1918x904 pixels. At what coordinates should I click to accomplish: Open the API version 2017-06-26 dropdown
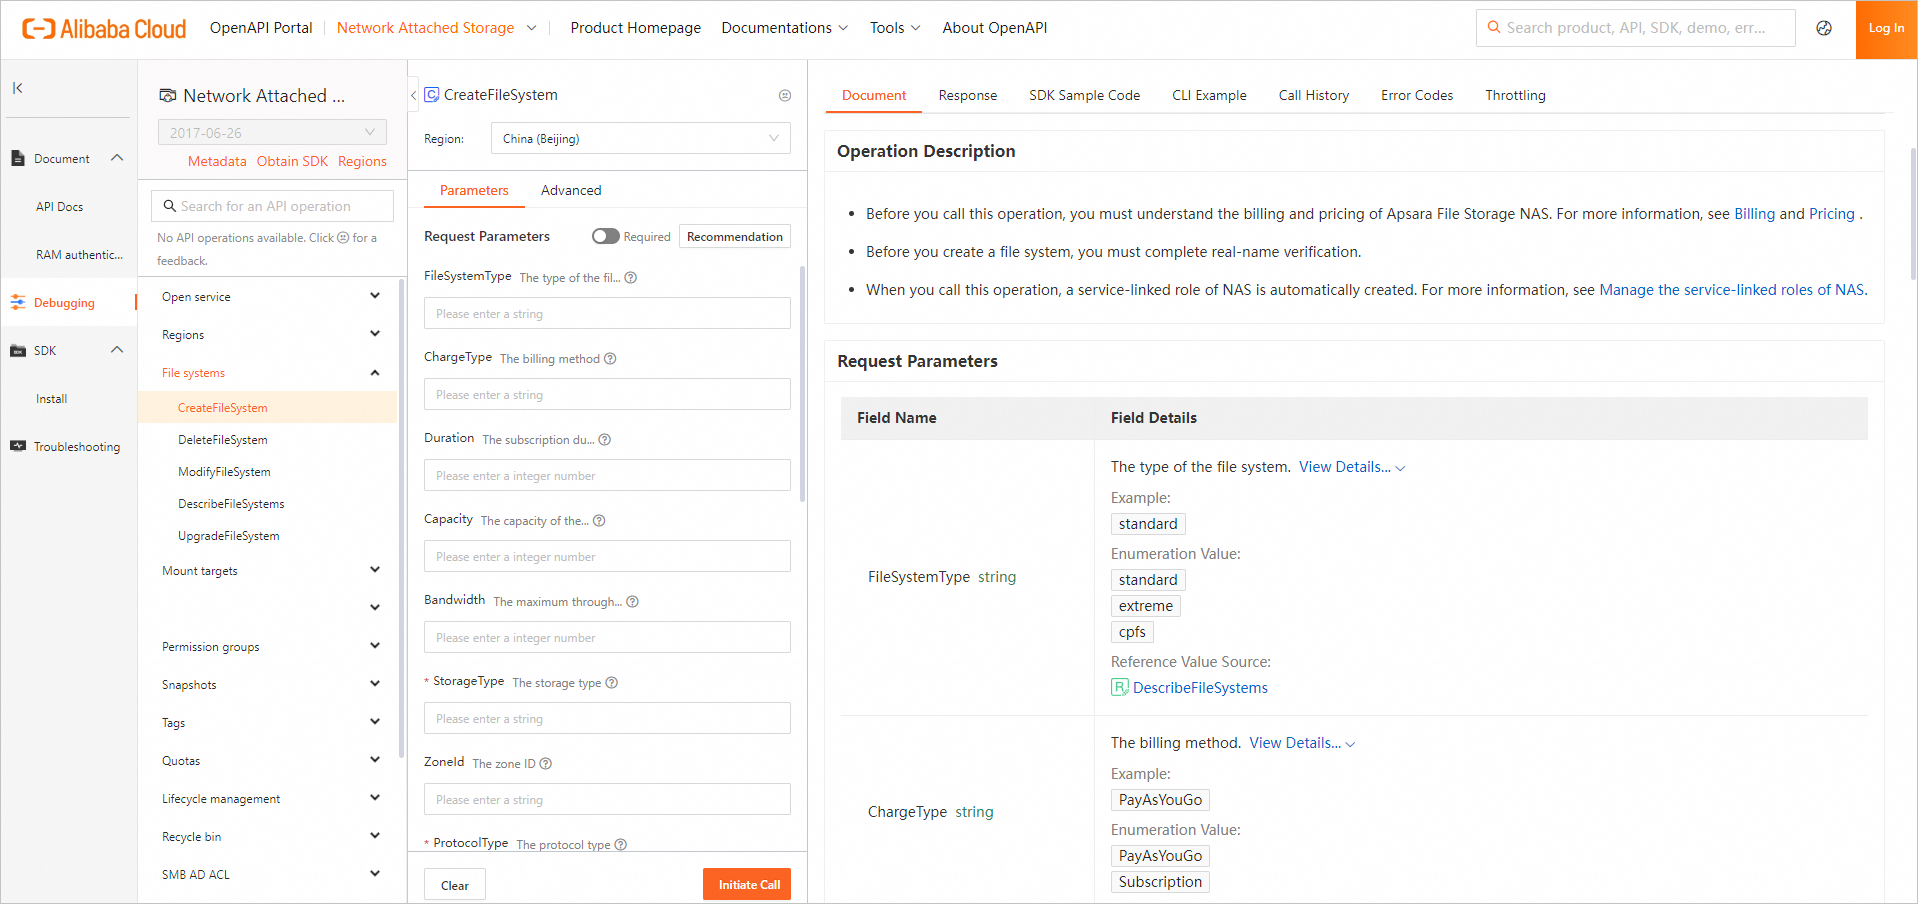pos(272,133)
